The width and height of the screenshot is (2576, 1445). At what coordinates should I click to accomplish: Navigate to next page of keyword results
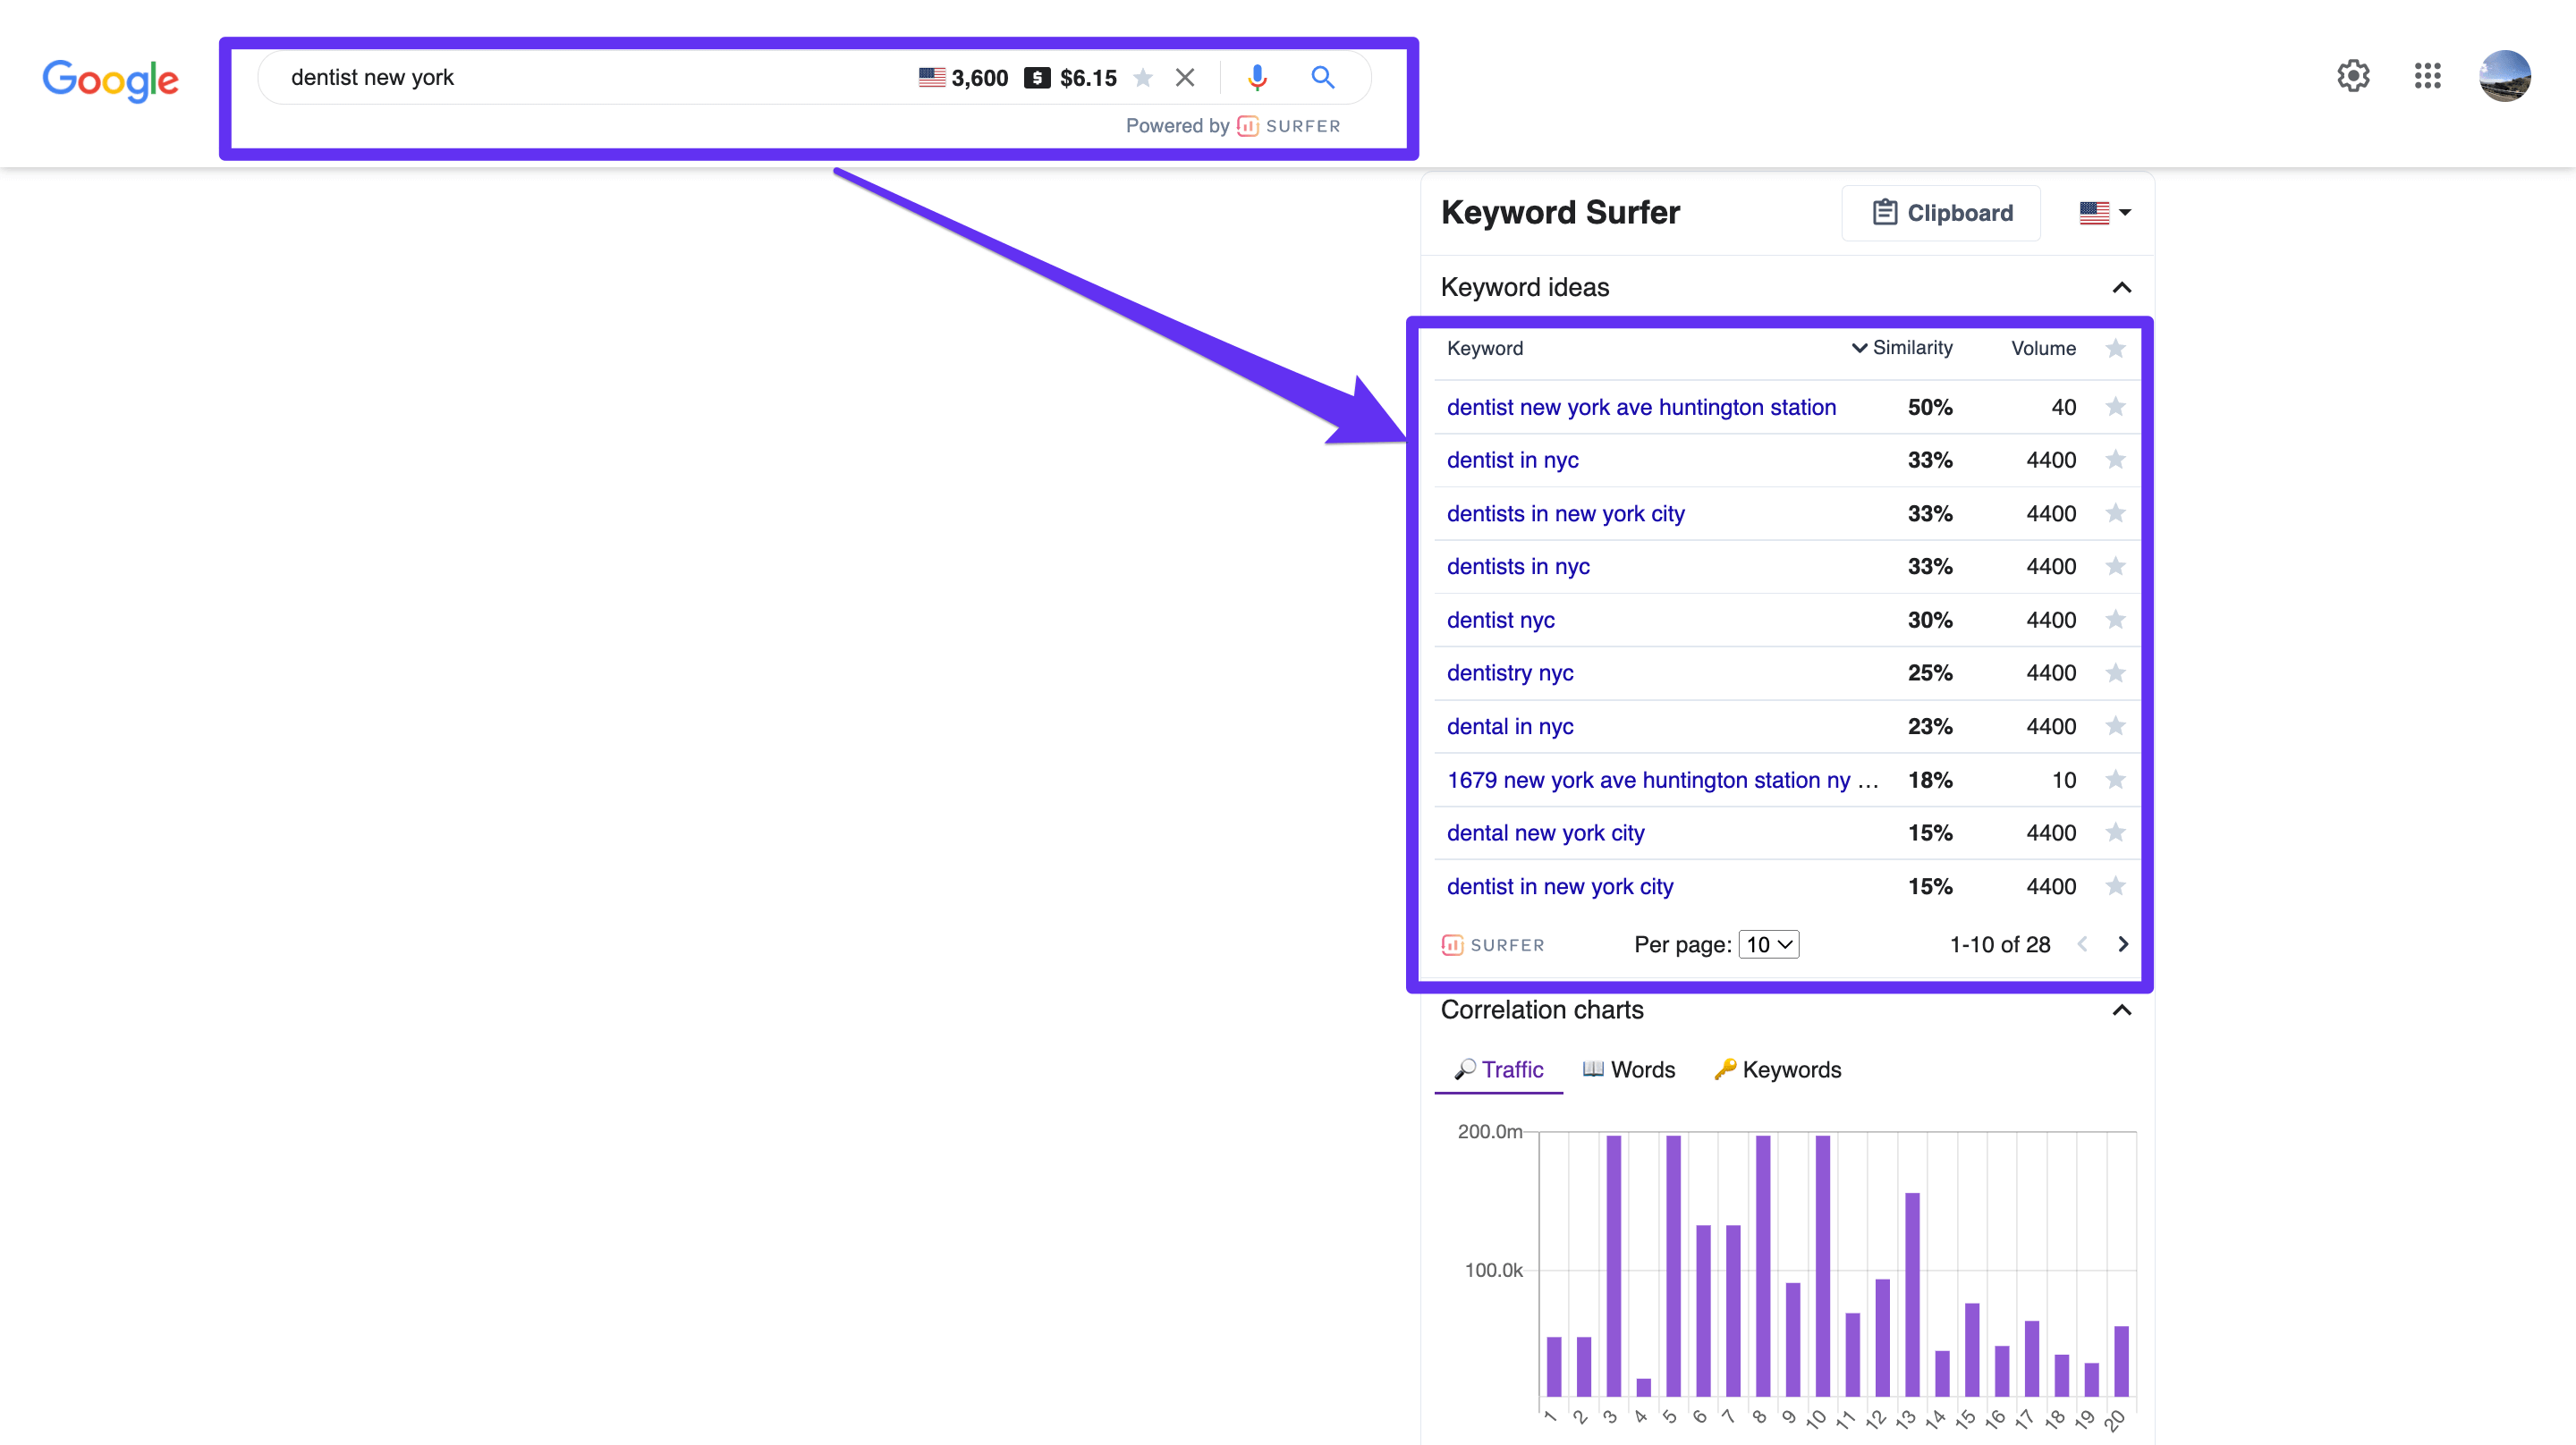tap(2123, 942)
